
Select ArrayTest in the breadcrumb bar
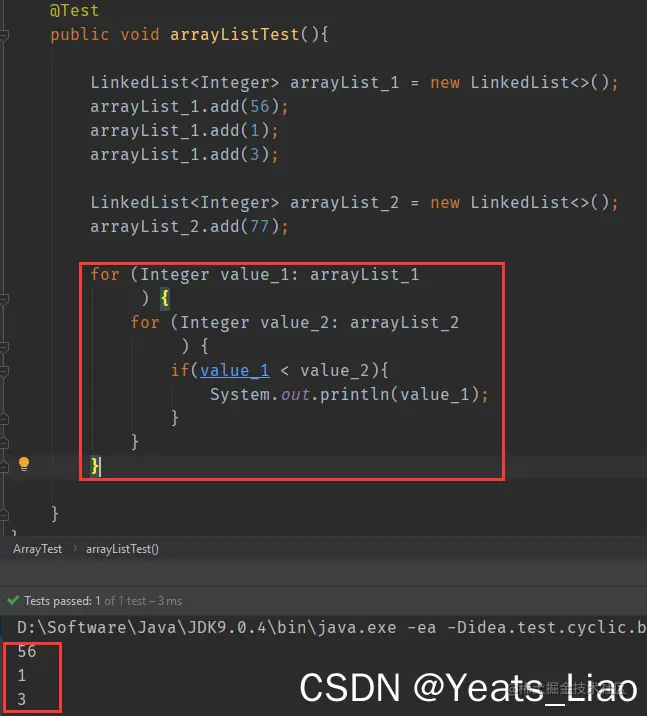(37, 549)
